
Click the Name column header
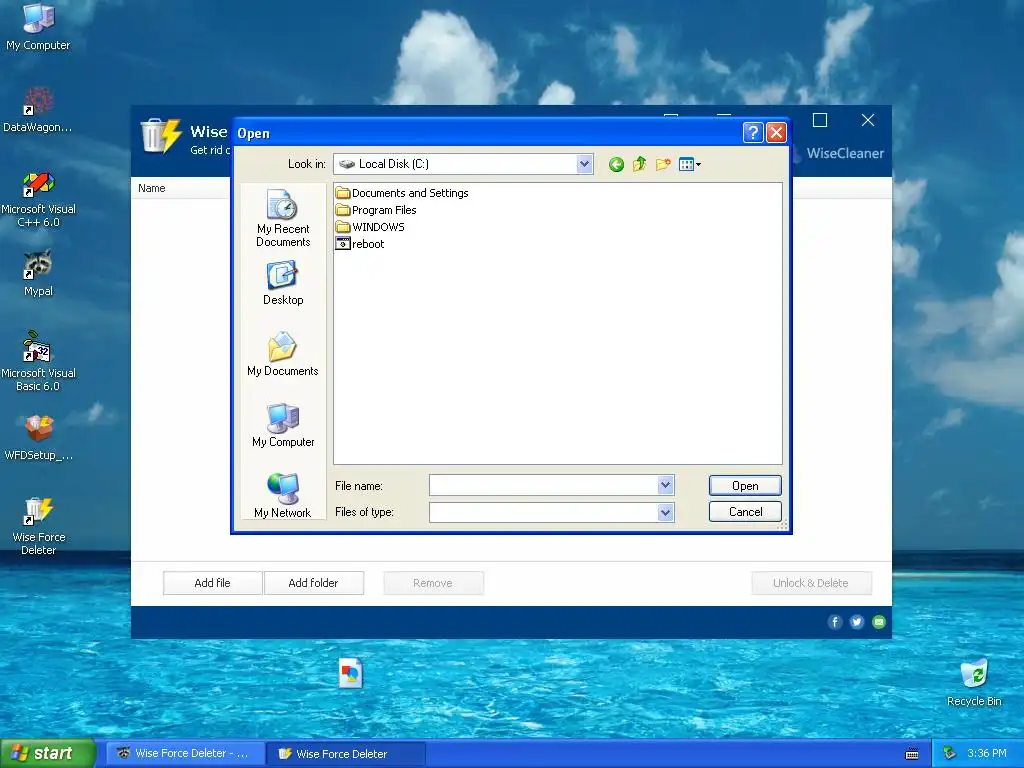click(x=152, y=188)
